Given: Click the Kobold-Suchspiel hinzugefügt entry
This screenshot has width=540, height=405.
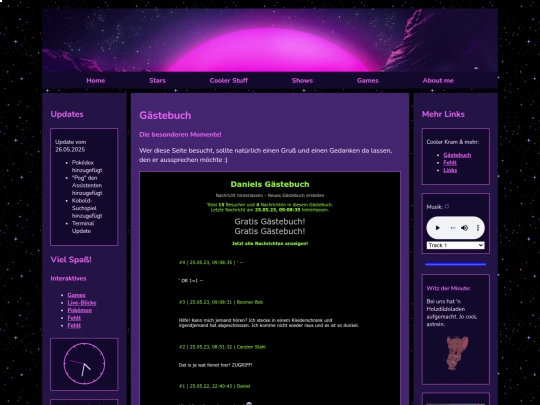Looking at the screenshot, I should click(x=87, y=208).
